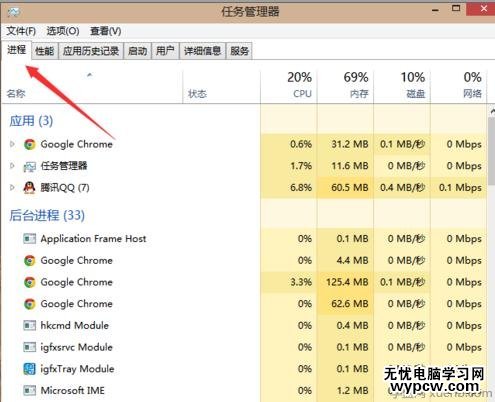Click the Chrome icon in 125.4 MB row
The image size is (495, 402).
pyautogui.click(x=30, y=282)
